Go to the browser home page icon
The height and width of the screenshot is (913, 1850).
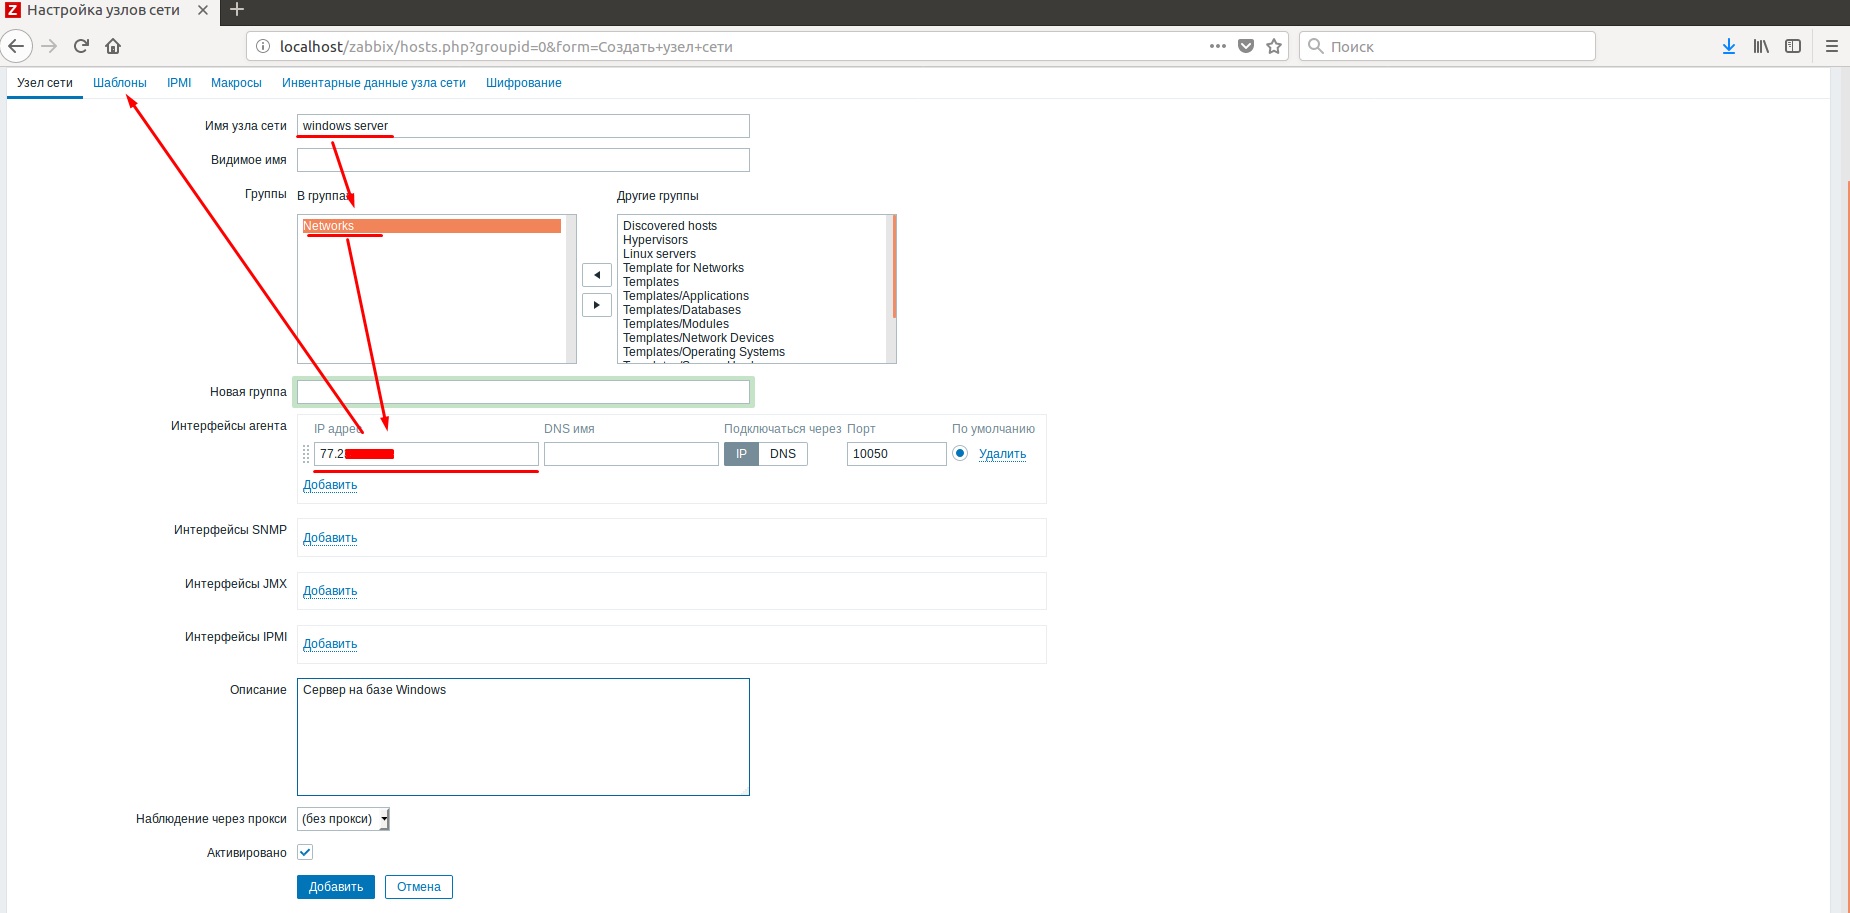click(113, 46)
